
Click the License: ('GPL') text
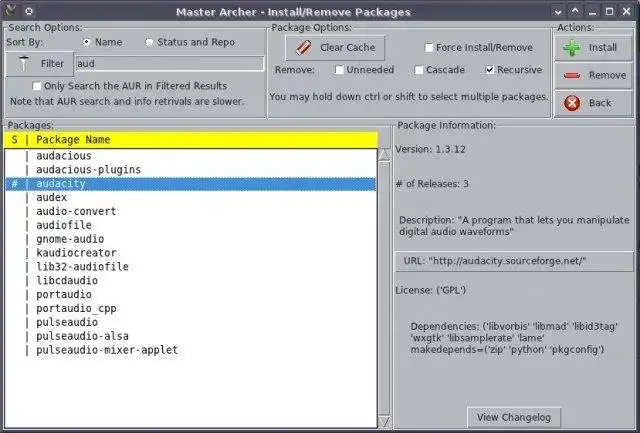click(x=431, y=291)
